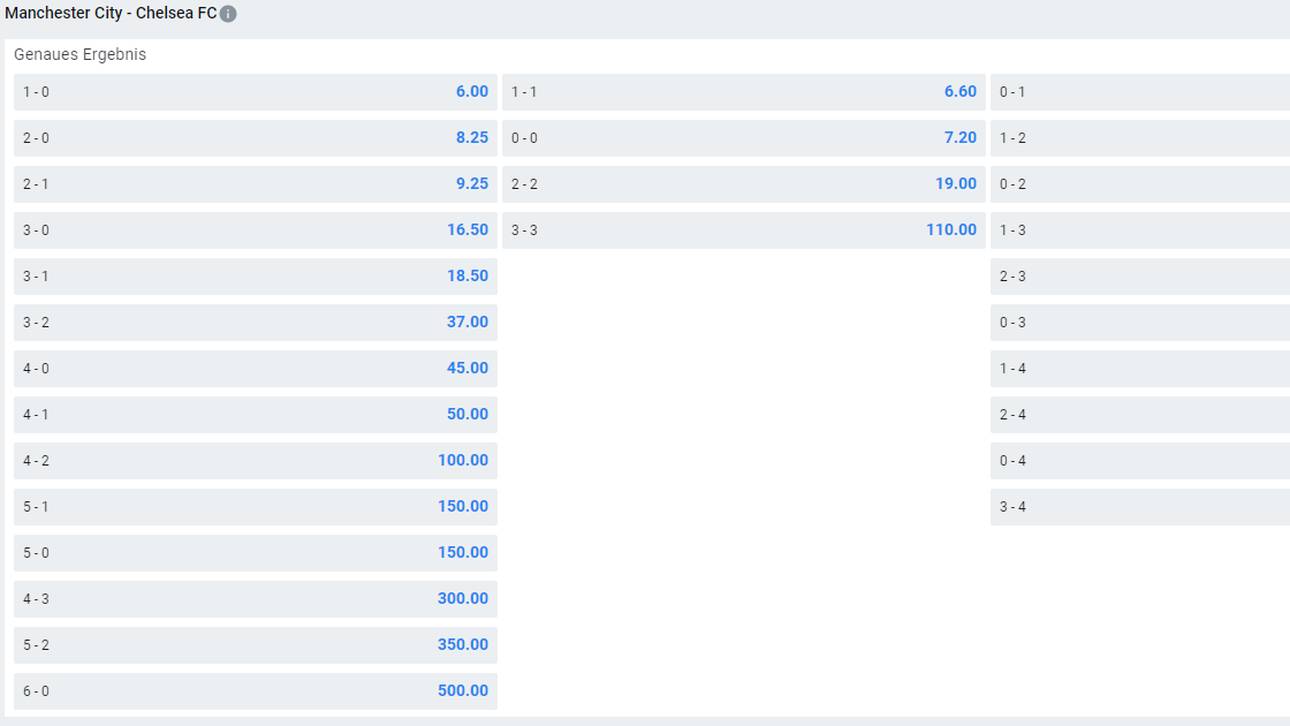Pick 4 - 3 at odds 300.00
The width and height of the screenshot is (1290, 726).
(255, 598)
